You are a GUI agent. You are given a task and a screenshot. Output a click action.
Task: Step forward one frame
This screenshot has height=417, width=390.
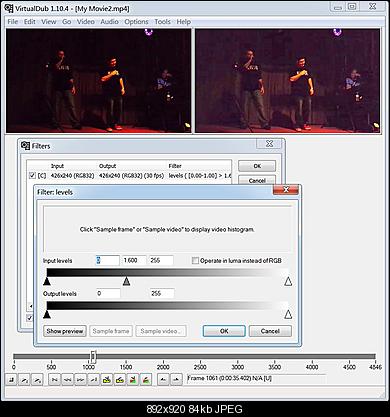tap(80, 379)
